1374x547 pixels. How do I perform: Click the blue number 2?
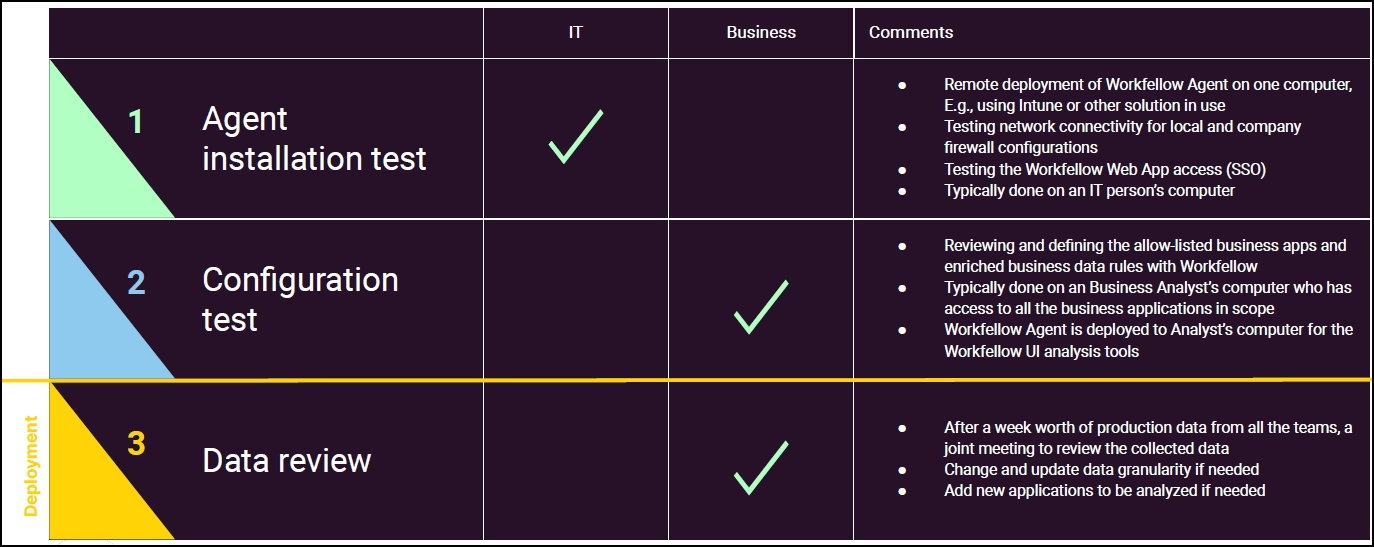(x=136, y=282)
